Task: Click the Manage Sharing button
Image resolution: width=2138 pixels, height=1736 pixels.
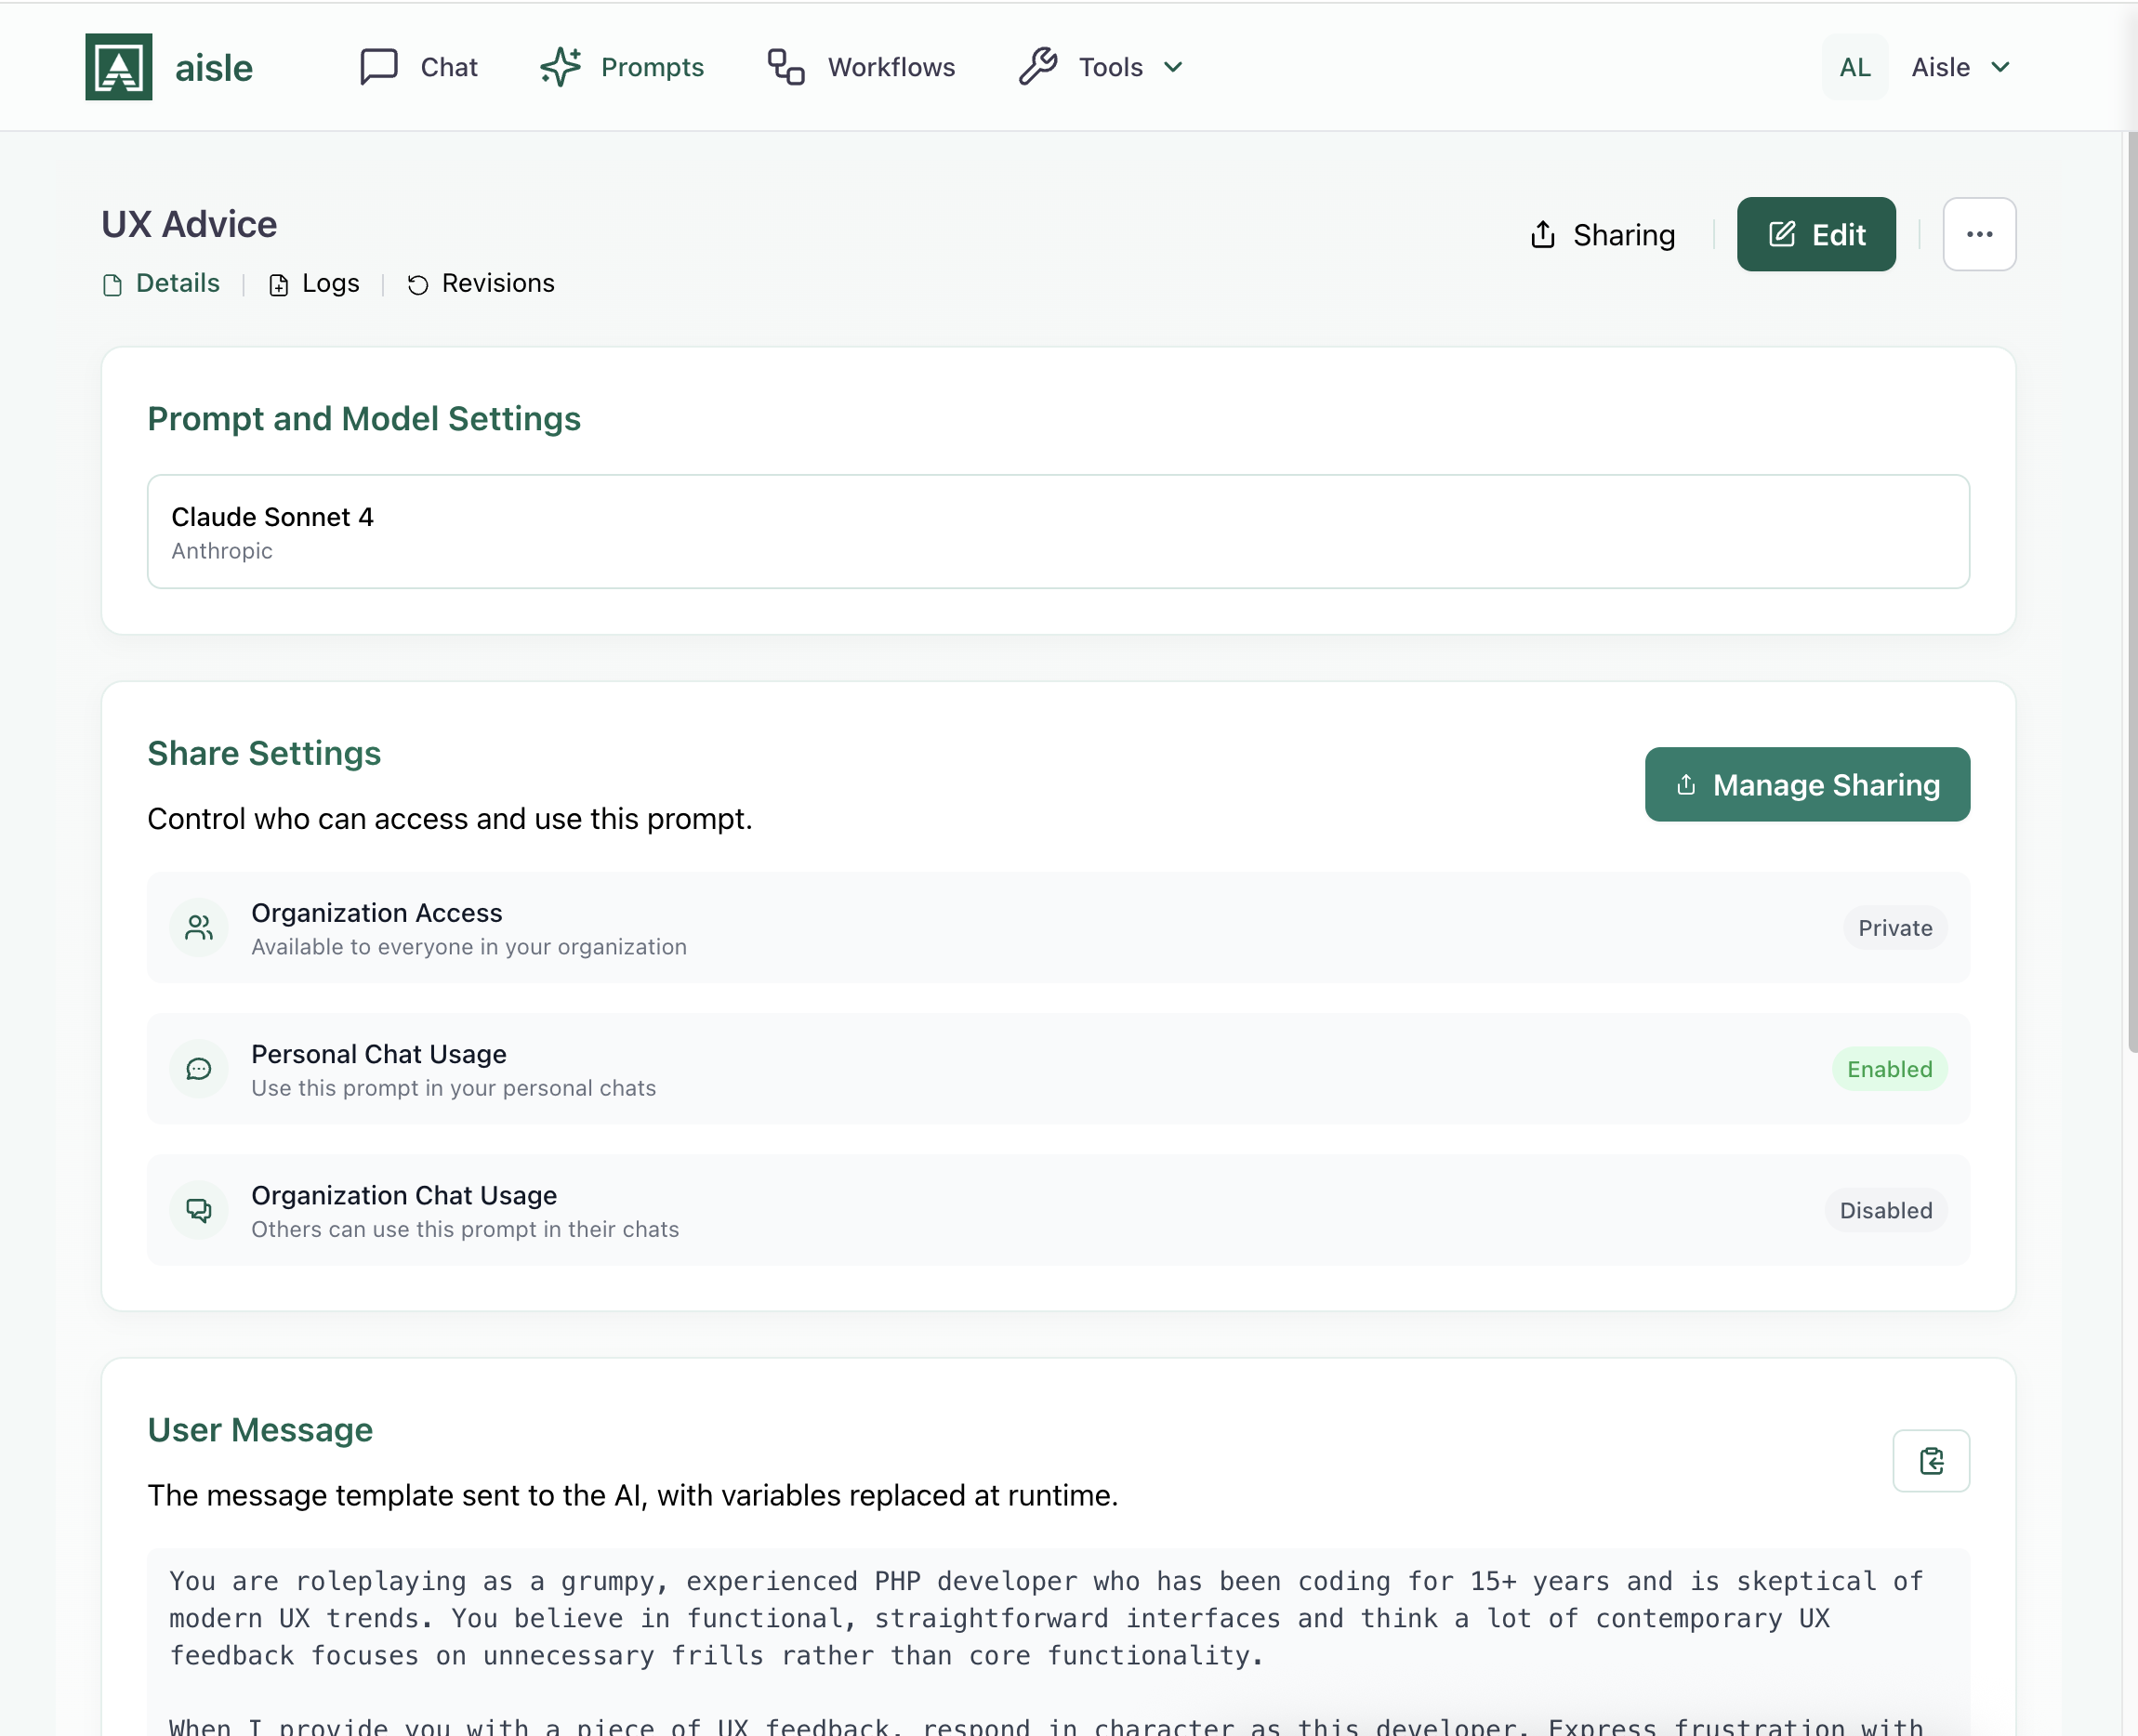Action: (1806, 784)
